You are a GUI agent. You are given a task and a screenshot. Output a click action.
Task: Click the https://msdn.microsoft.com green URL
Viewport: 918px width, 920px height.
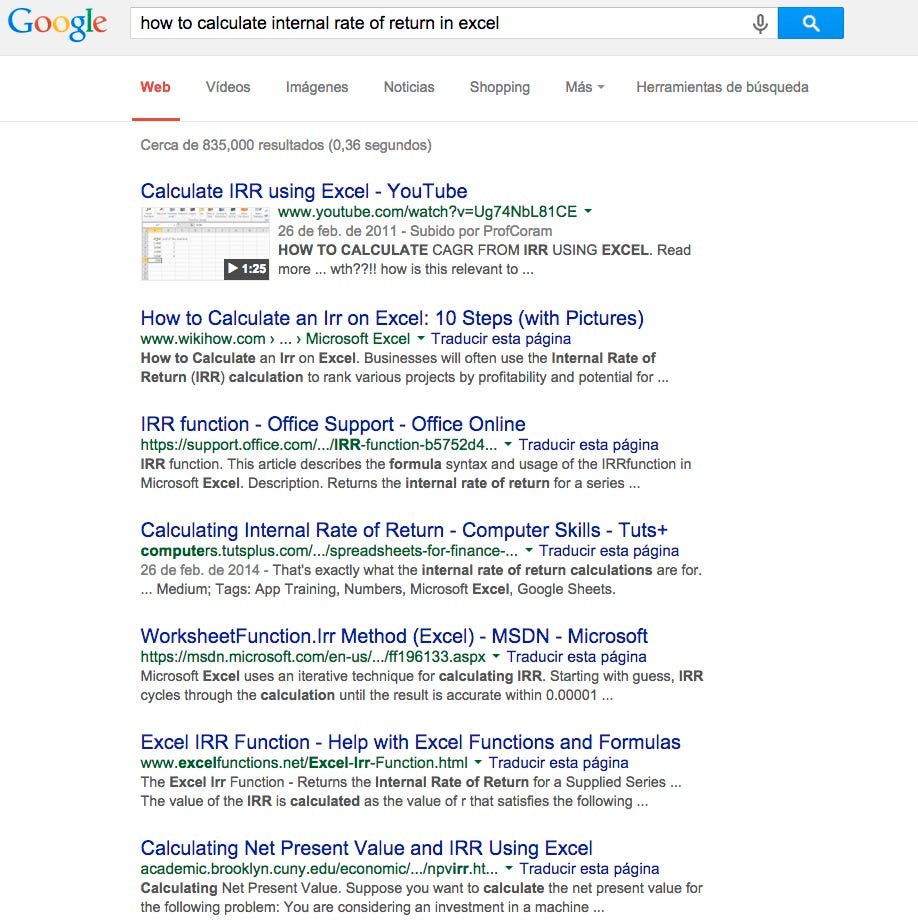click(313, 657)
